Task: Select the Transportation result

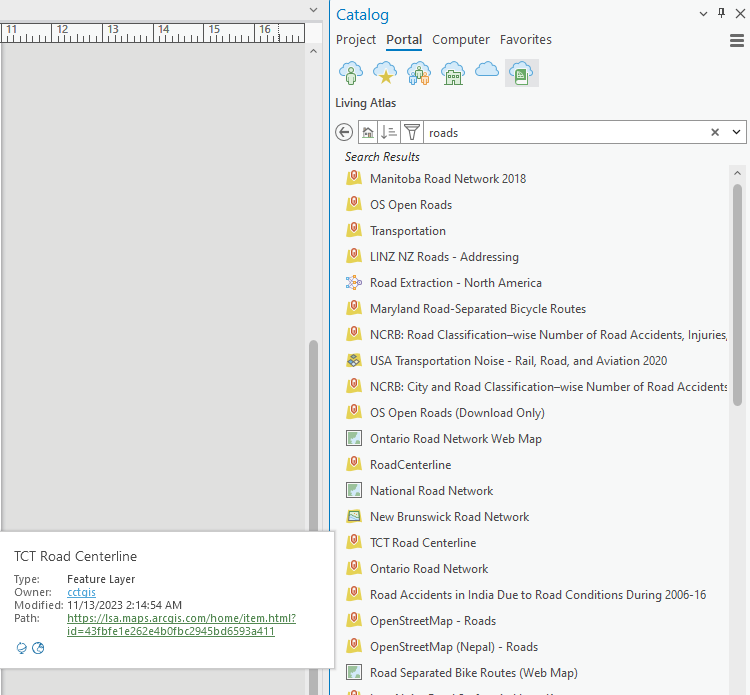Action: (x=408, y=231)
